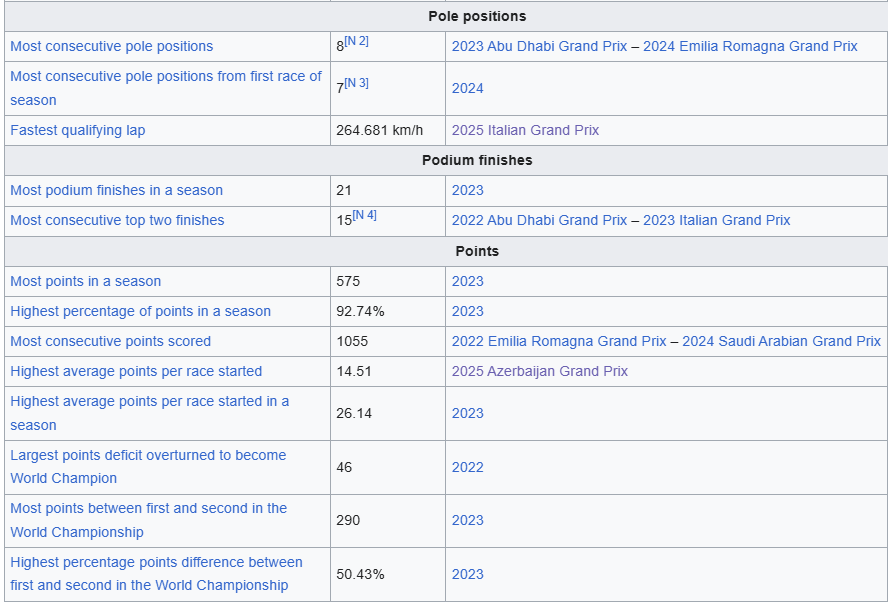Open 'Highest average points per race started' link
This screenshot has width=888, height=602.
pyautogui.click(x=136, y=372)
